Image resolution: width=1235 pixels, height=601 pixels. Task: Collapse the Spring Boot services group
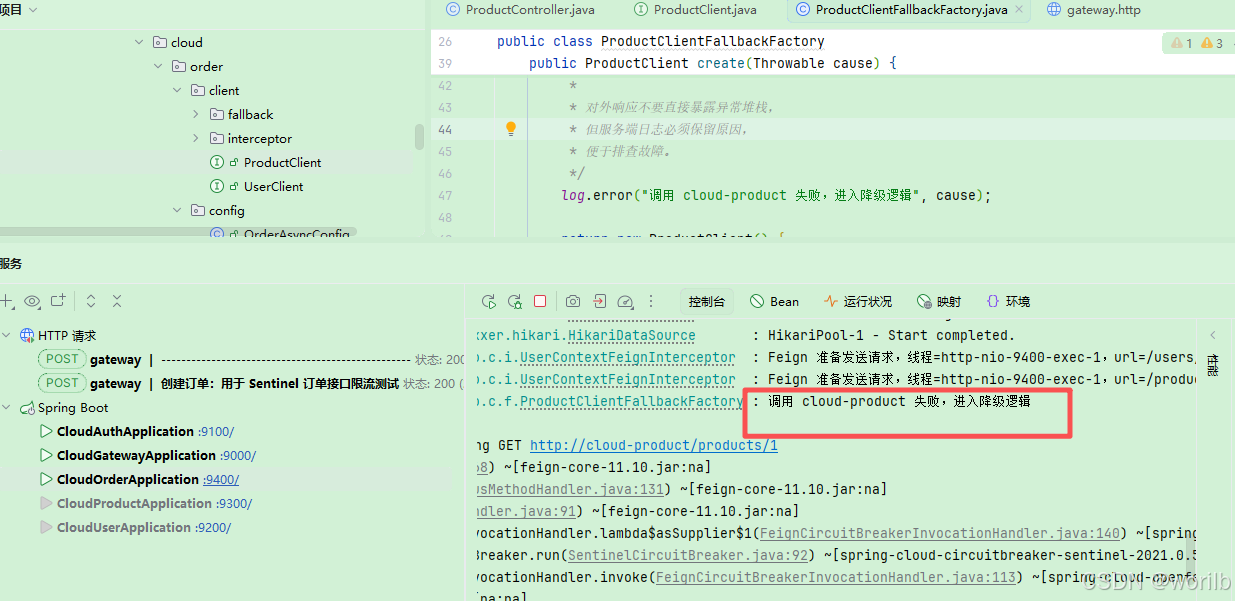[7, 408]
